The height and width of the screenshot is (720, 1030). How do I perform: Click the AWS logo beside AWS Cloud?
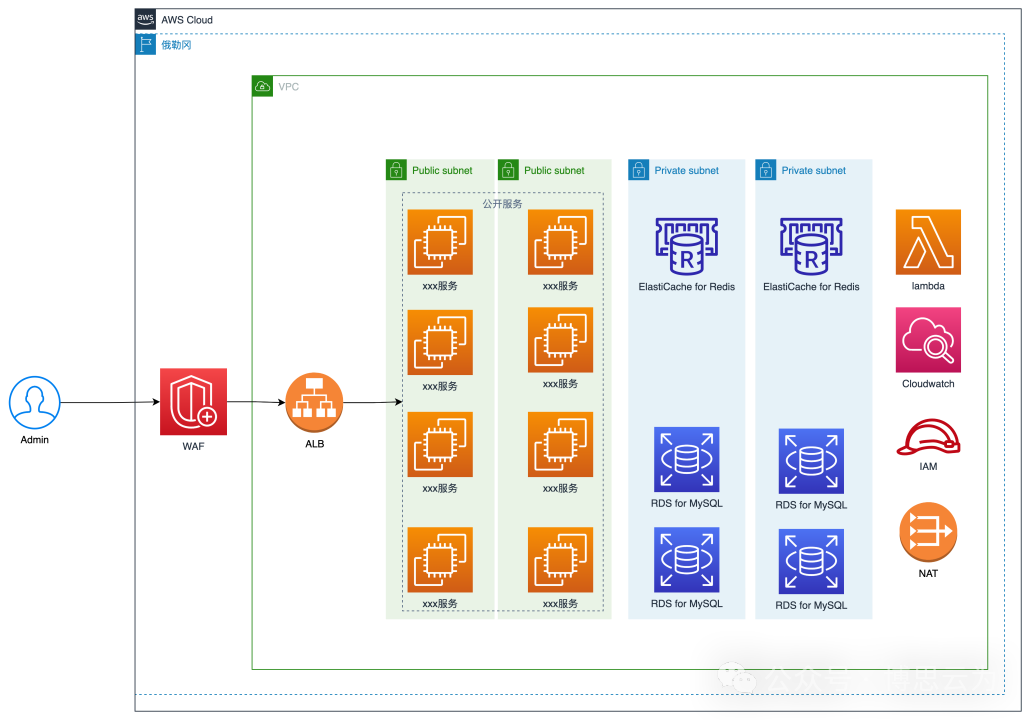click(145, 19)
